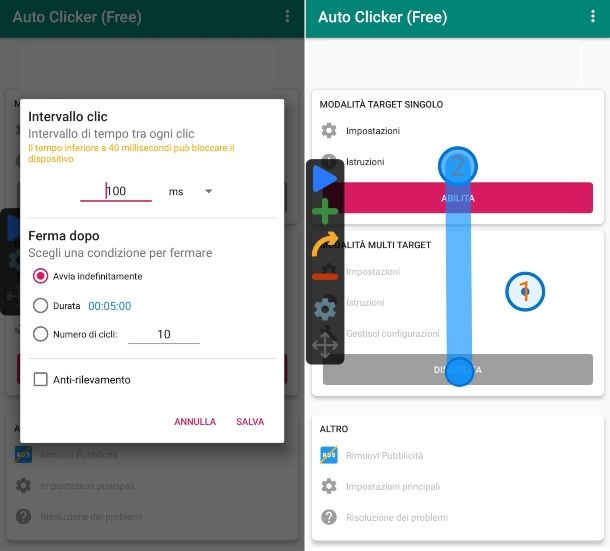Add a click target with the green plus
610x551 pixels.
click(325, 211)
